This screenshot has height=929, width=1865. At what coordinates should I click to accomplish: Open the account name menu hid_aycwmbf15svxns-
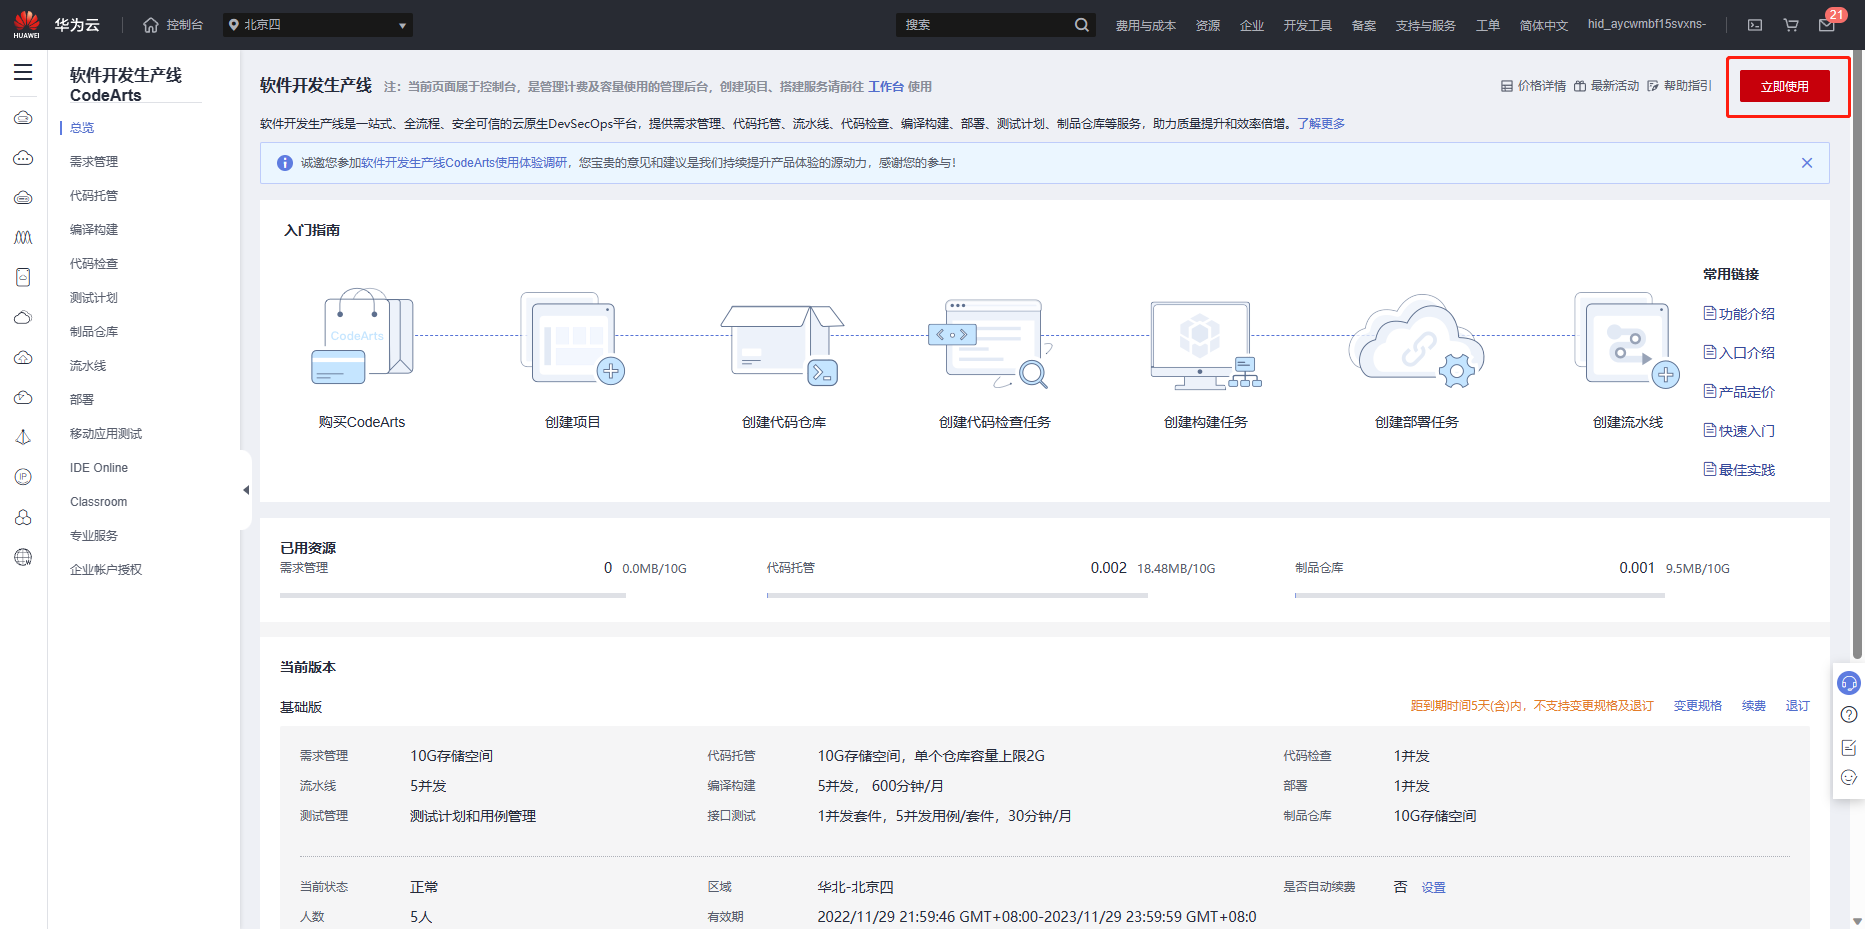[x=1646, y=24]
